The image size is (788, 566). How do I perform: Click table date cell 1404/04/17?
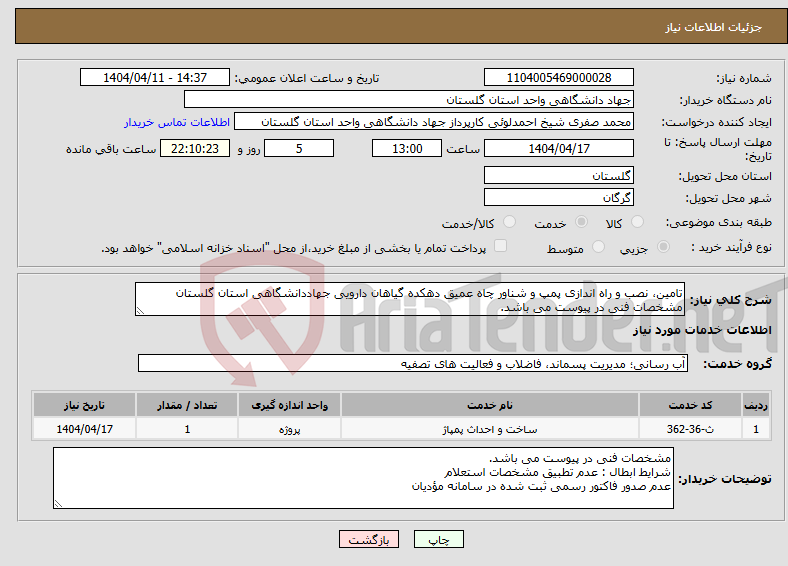pos(84,429)
